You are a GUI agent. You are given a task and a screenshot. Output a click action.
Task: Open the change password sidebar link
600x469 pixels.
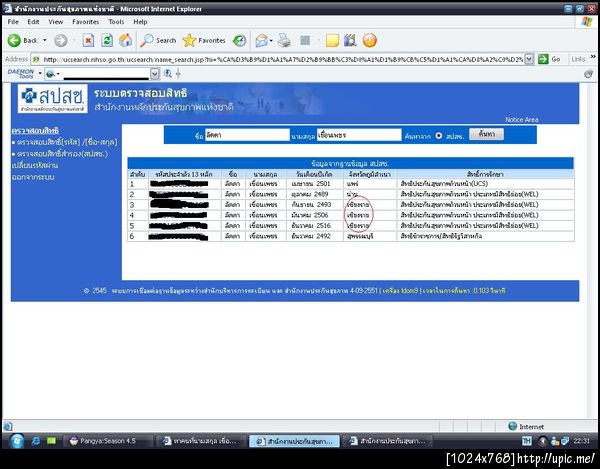point(35,166)
